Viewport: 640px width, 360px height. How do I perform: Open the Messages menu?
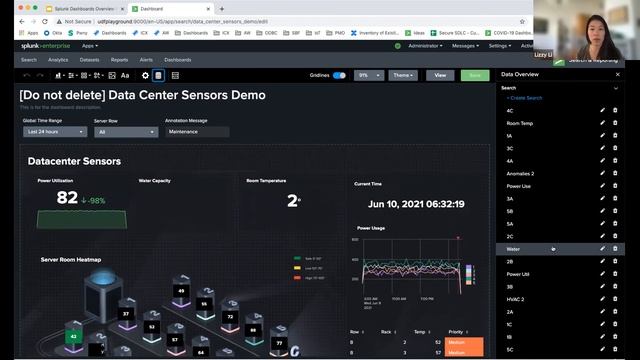click(x=465, y=46)
